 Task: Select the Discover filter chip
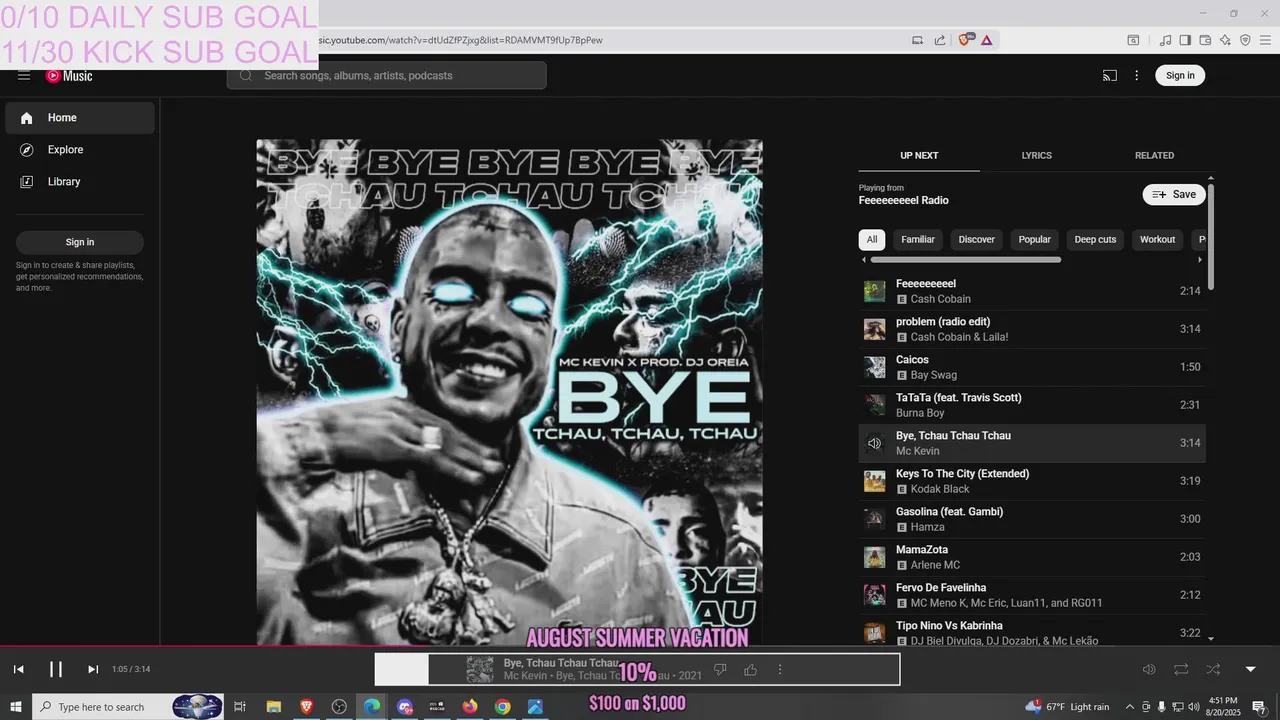[x=977, y=240]
